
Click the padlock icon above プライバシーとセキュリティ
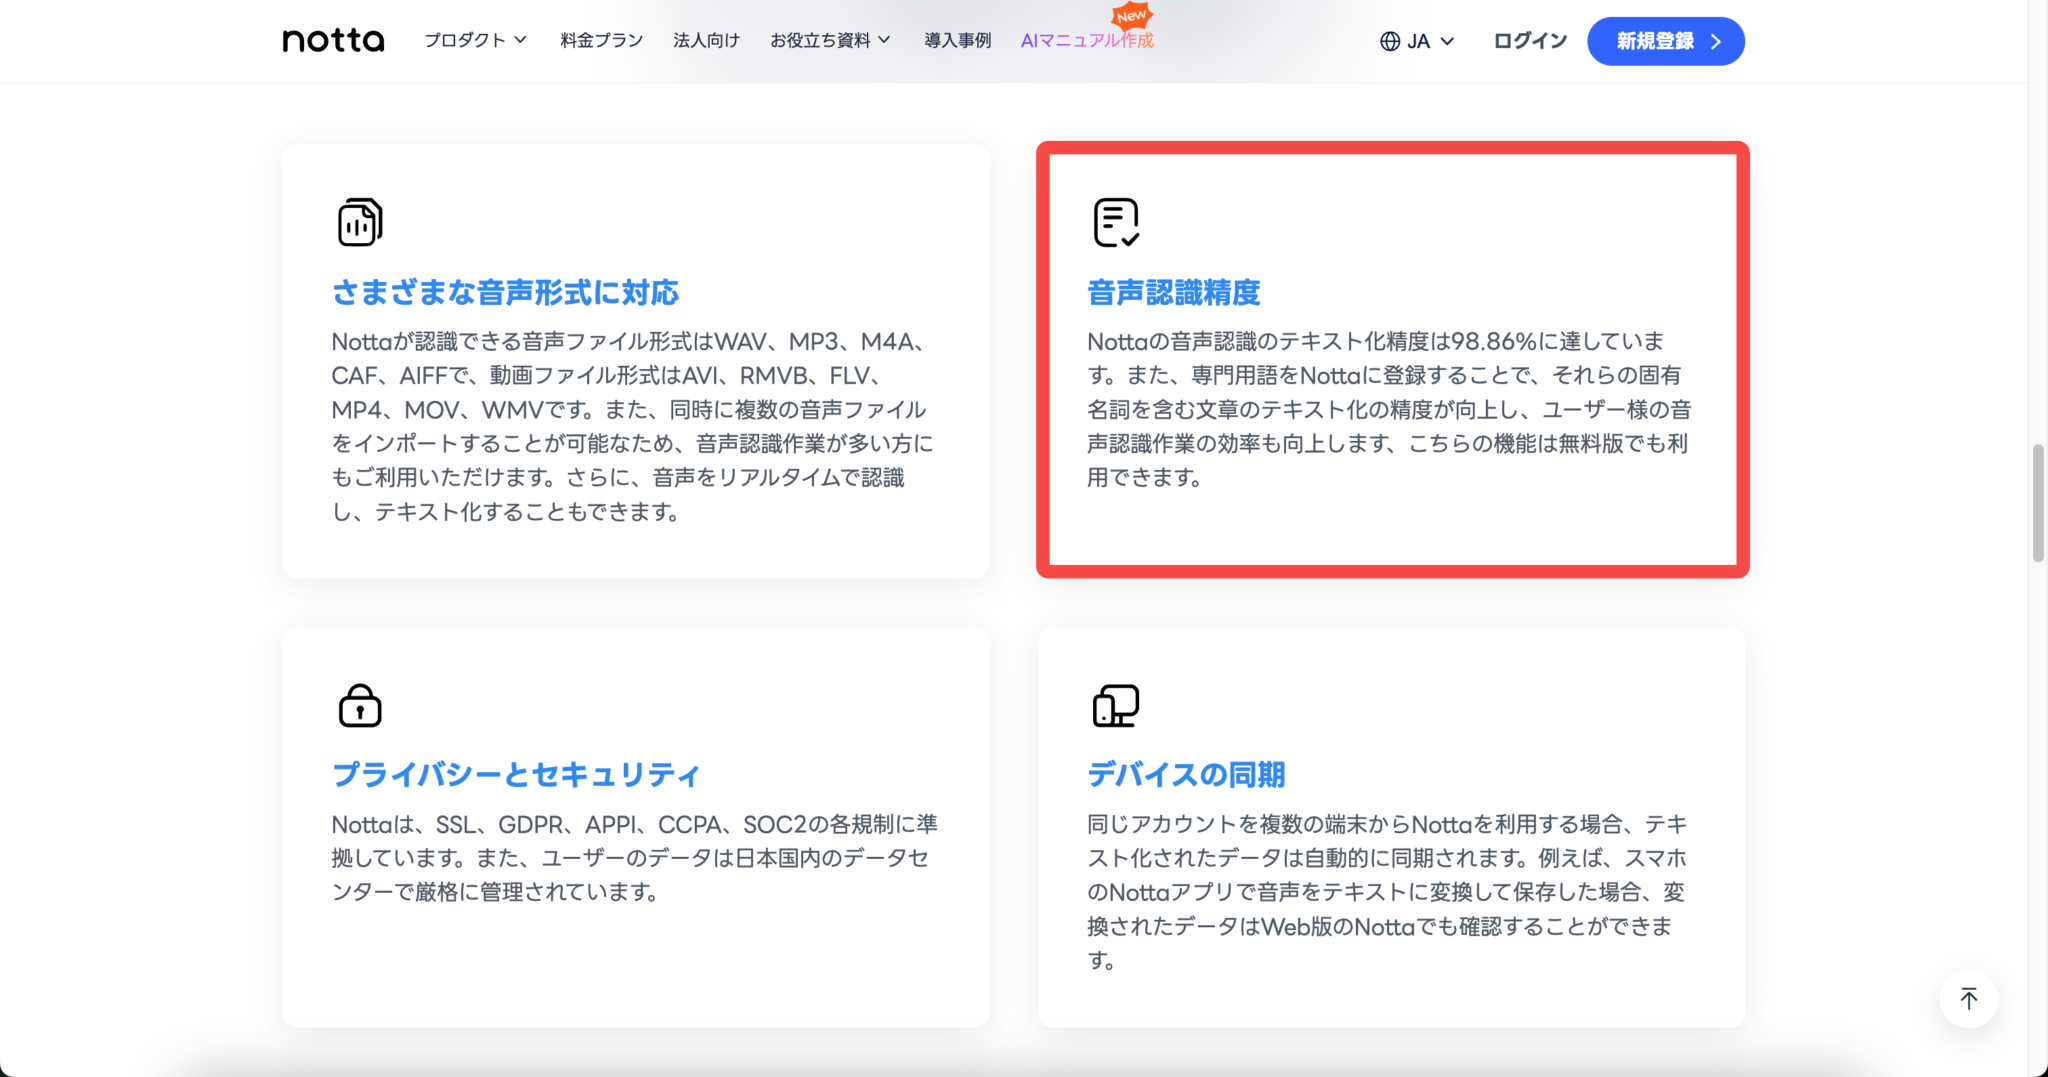coord(360,704)
